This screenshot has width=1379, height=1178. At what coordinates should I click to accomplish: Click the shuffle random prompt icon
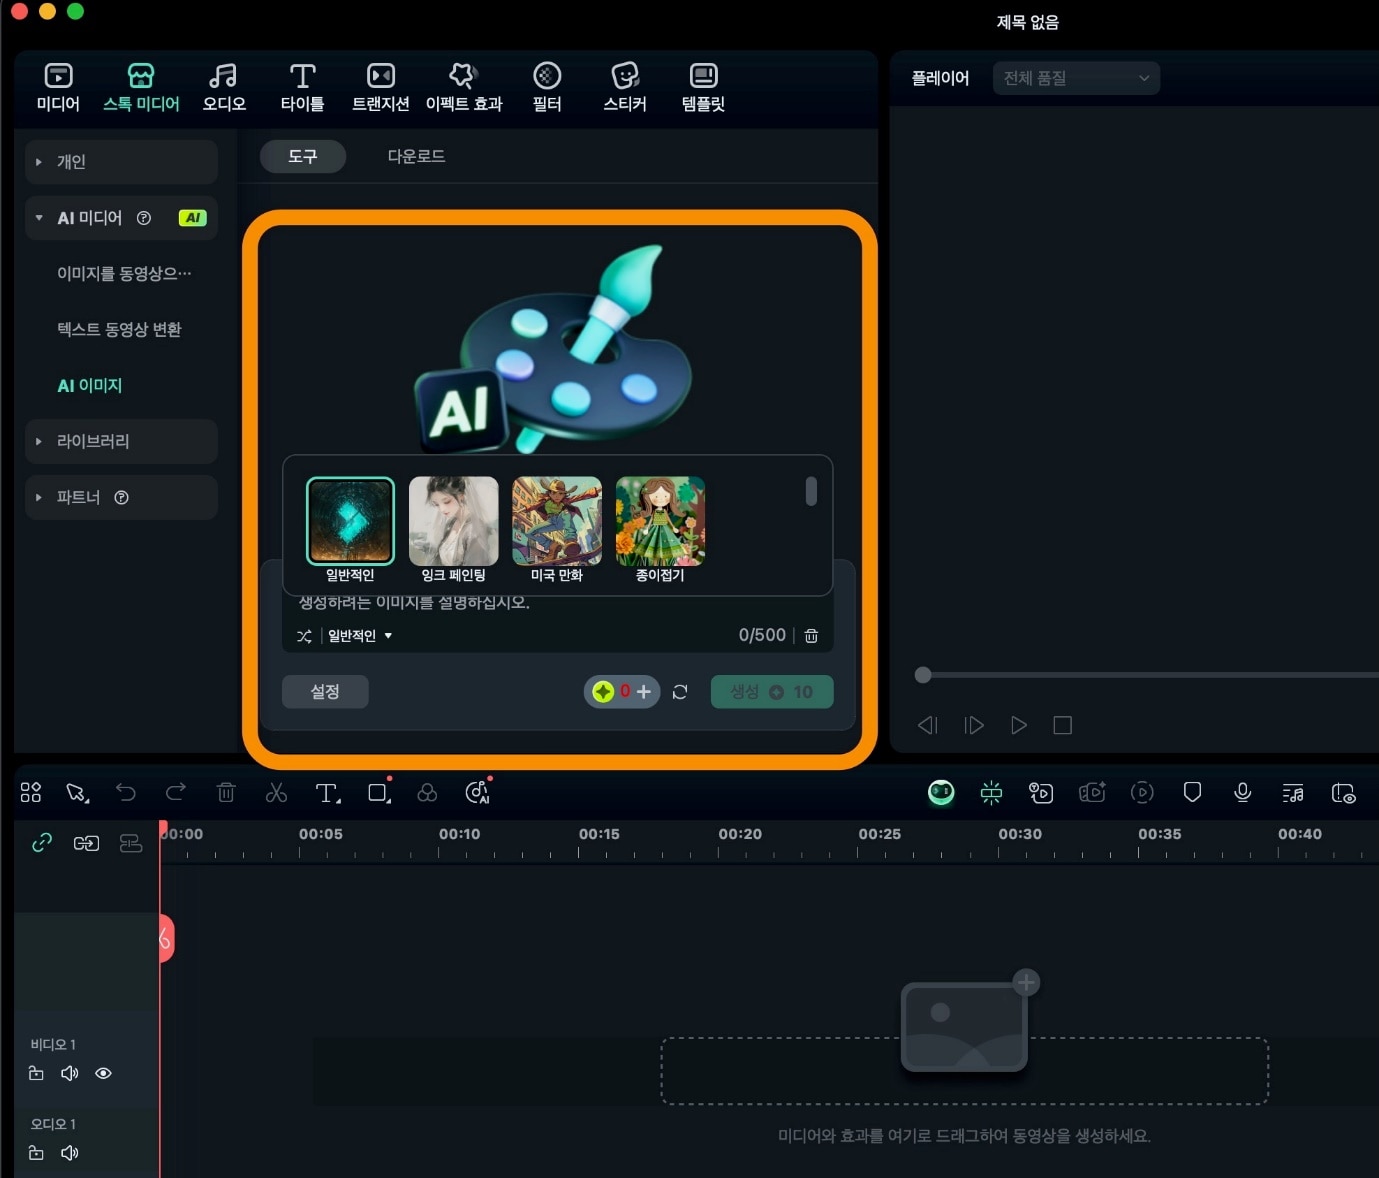point(304,636)
